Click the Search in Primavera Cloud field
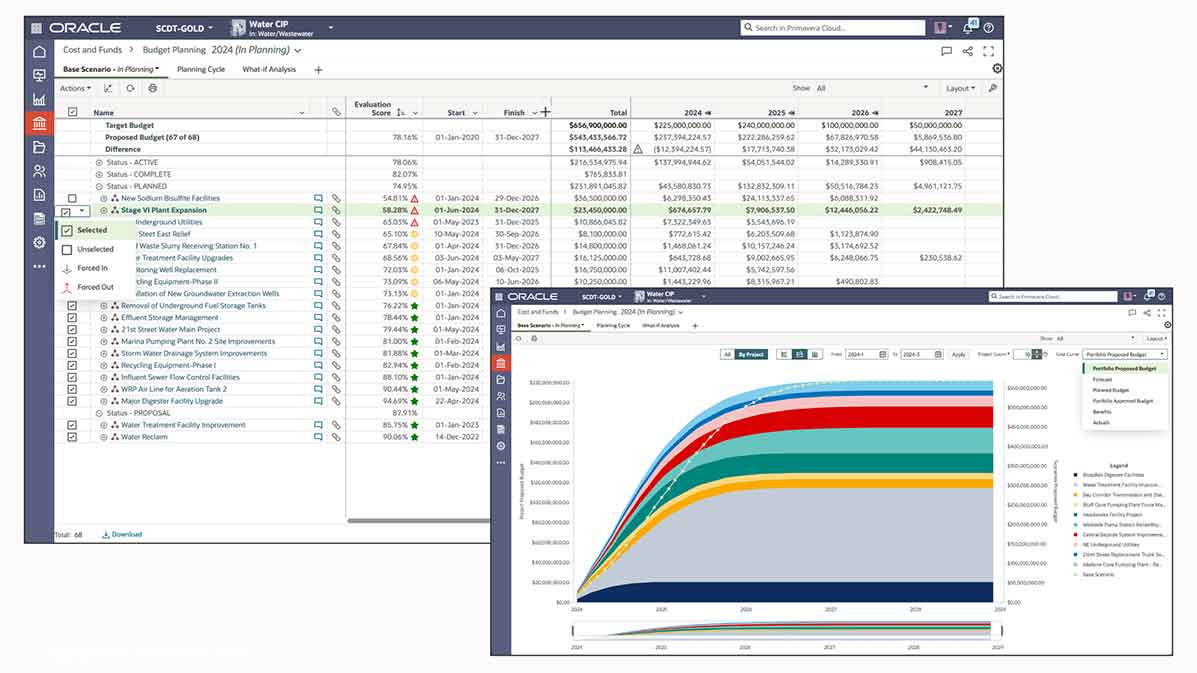The width and height of the screenshot is (1197, 673). click(835, 28)
